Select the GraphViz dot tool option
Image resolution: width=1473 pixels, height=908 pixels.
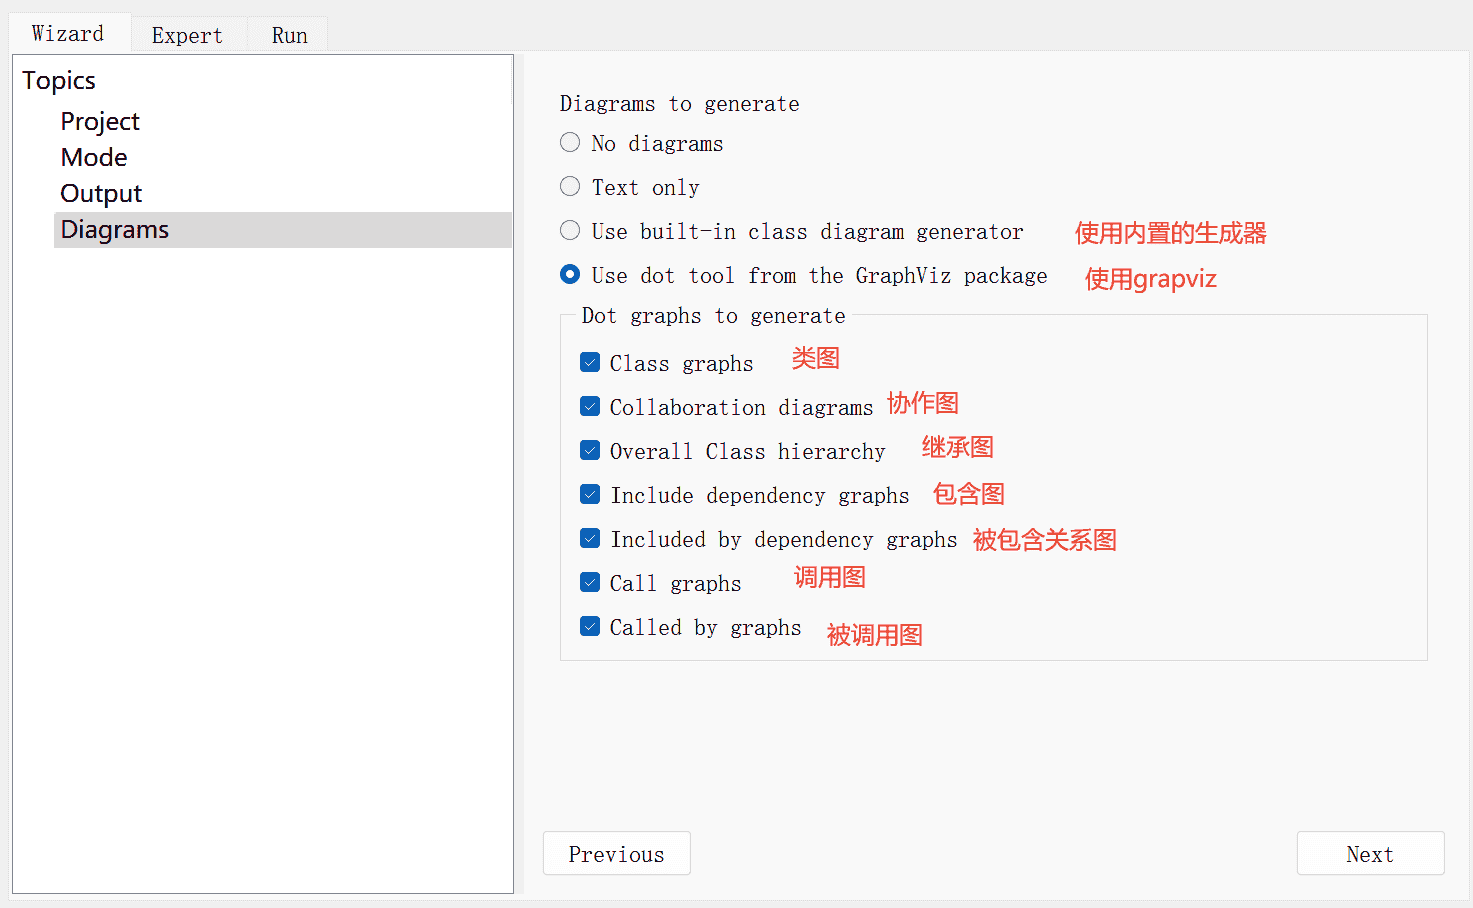point(570,275)
